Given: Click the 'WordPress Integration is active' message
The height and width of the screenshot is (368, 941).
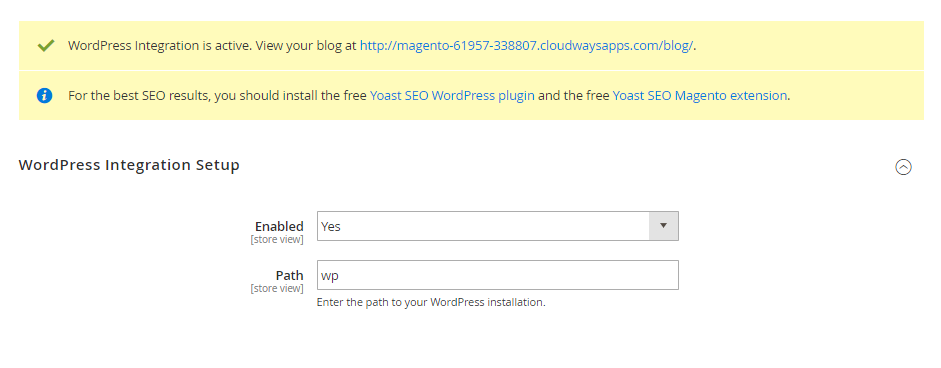Looking at the screenshot, I should [x=382, y=46].
